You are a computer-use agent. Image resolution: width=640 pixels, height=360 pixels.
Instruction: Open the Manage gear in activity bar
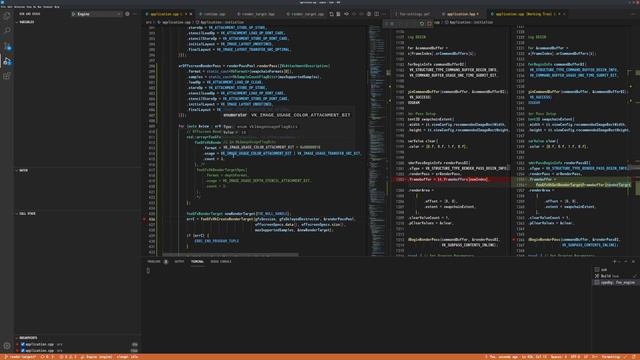pyautogui.click(x=7, y=346)
